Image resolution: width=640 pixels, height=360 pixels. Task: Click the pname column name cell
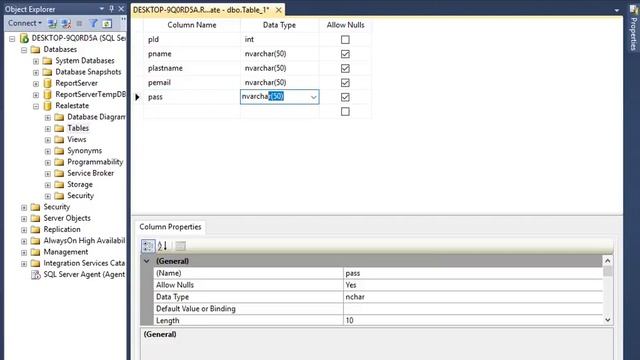(x=192, y=54)
